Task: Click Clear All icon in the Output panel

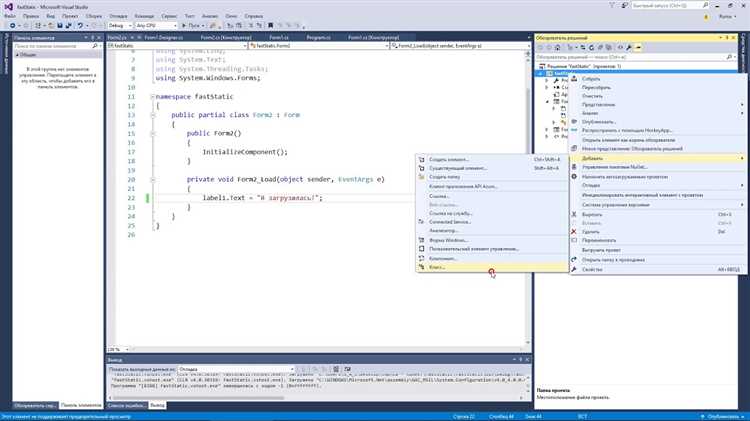Action: pyautogui.click(x=336, y=369)
